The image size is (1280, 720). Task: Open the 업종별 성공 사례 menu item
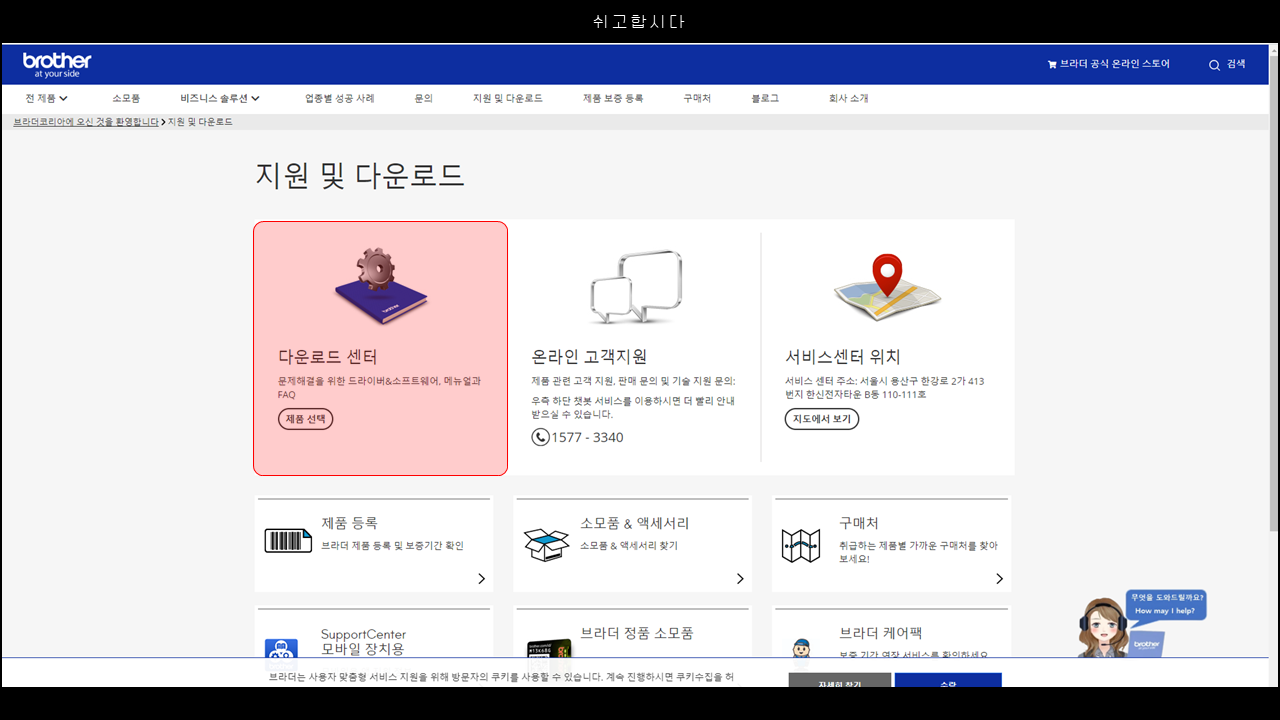[340, 98]
